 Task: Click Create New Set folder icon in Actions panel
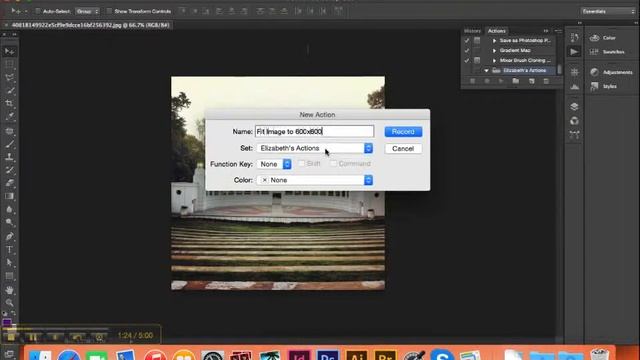(516, 81)
